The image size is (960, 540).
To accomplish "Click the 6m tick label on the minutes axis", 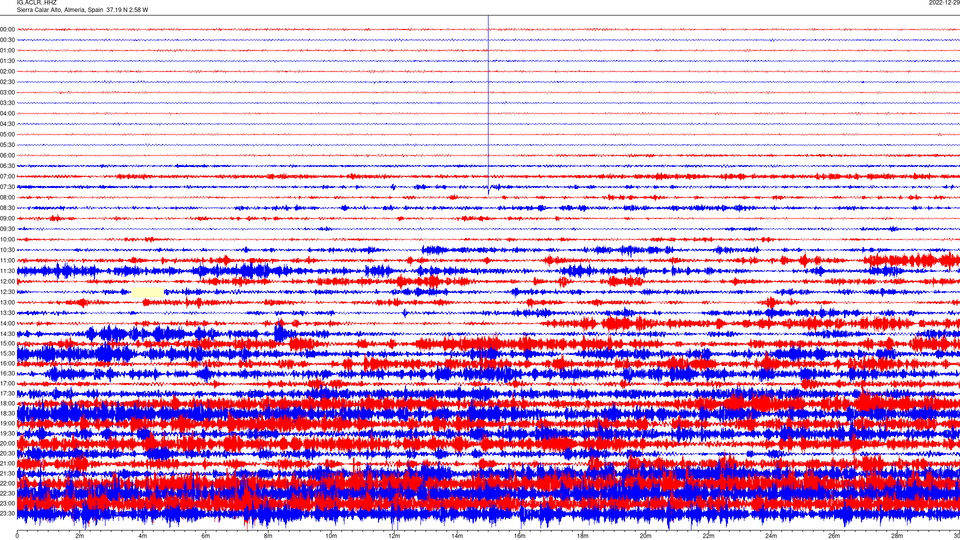I will coord(205,536).
